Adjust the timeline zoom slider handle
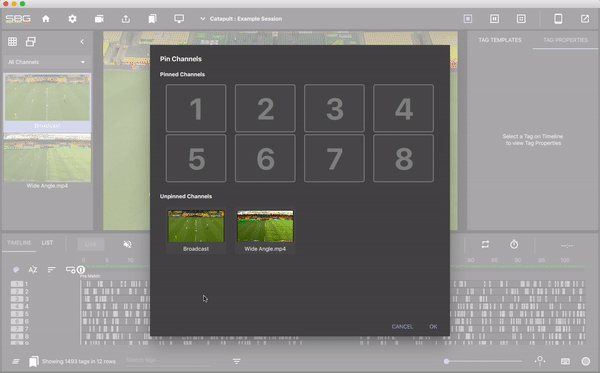The height and width of the screenshot is (373, 600). [446, 361]
